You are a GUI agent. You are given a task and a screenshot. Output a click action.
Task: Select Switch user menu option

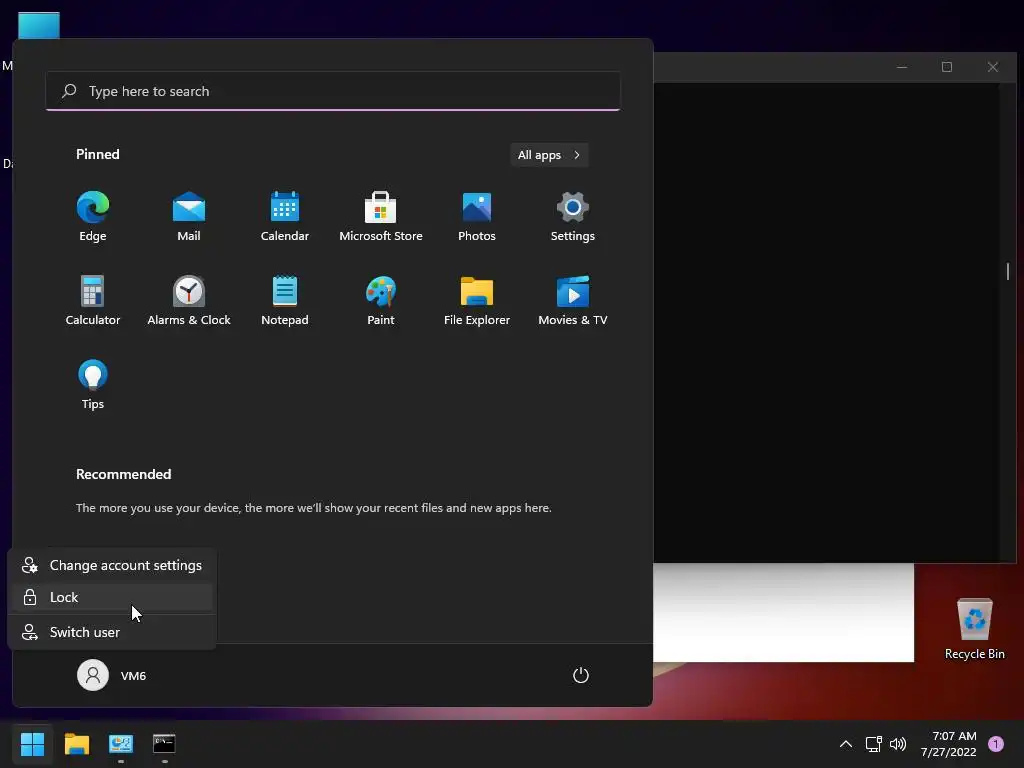112,632
